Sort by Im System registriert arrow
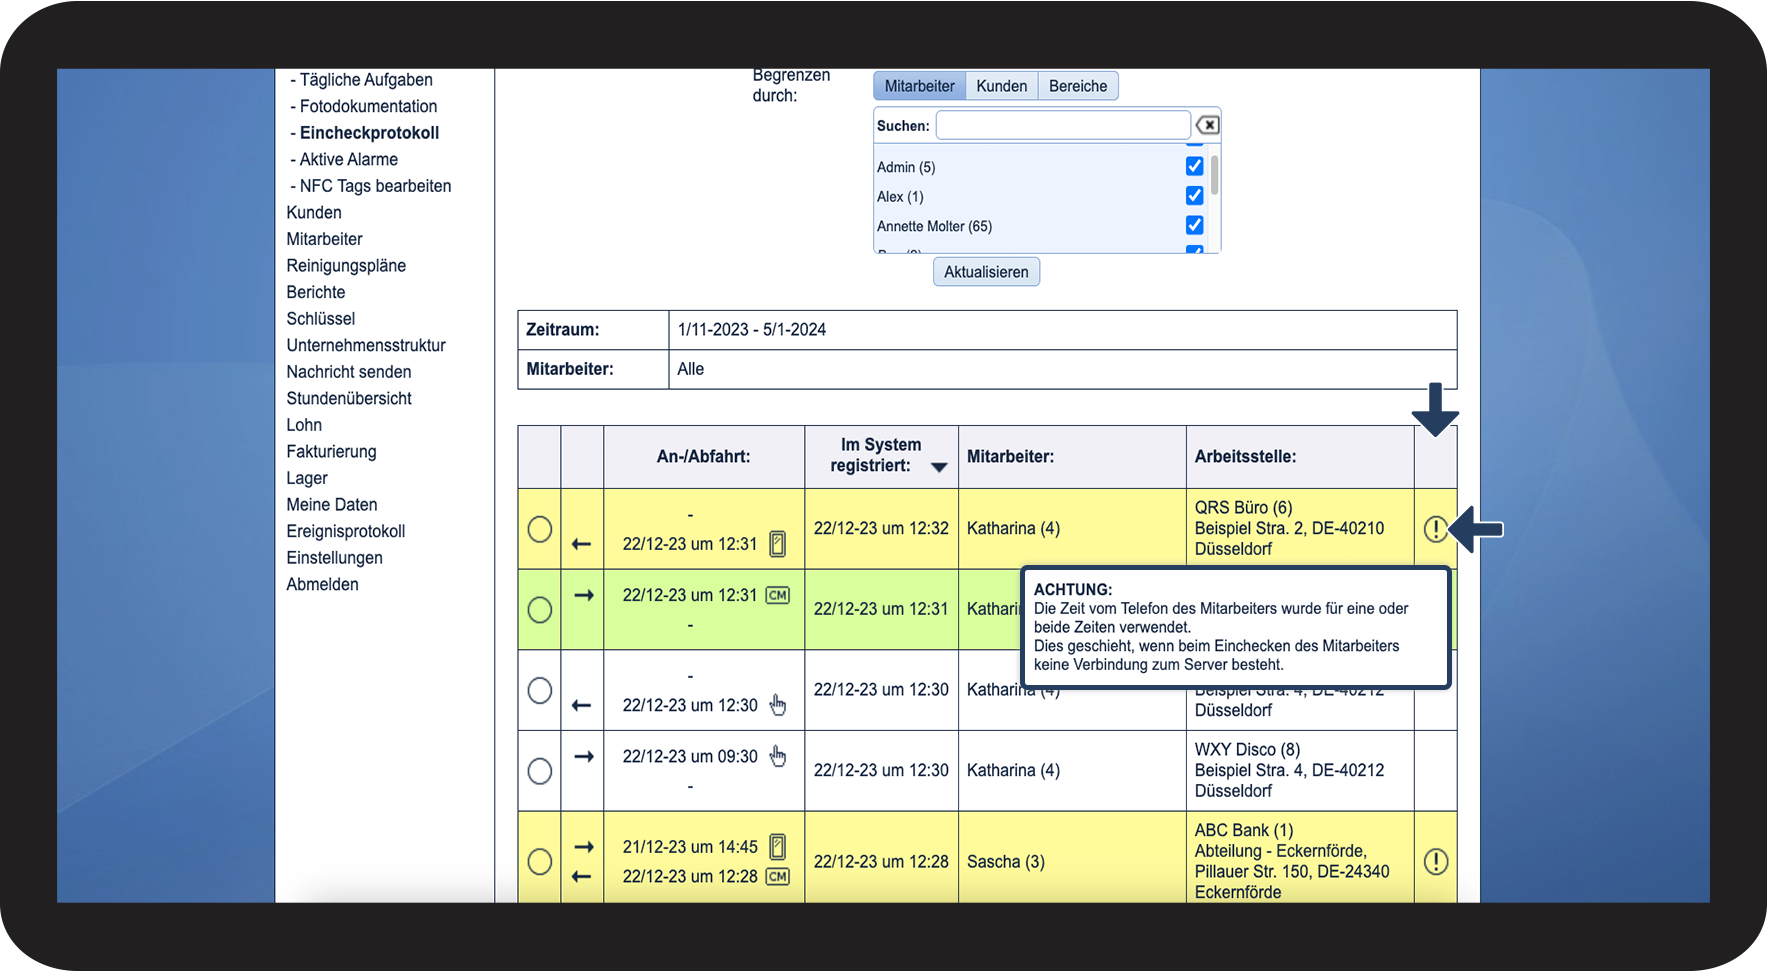 tap(938, 467)
